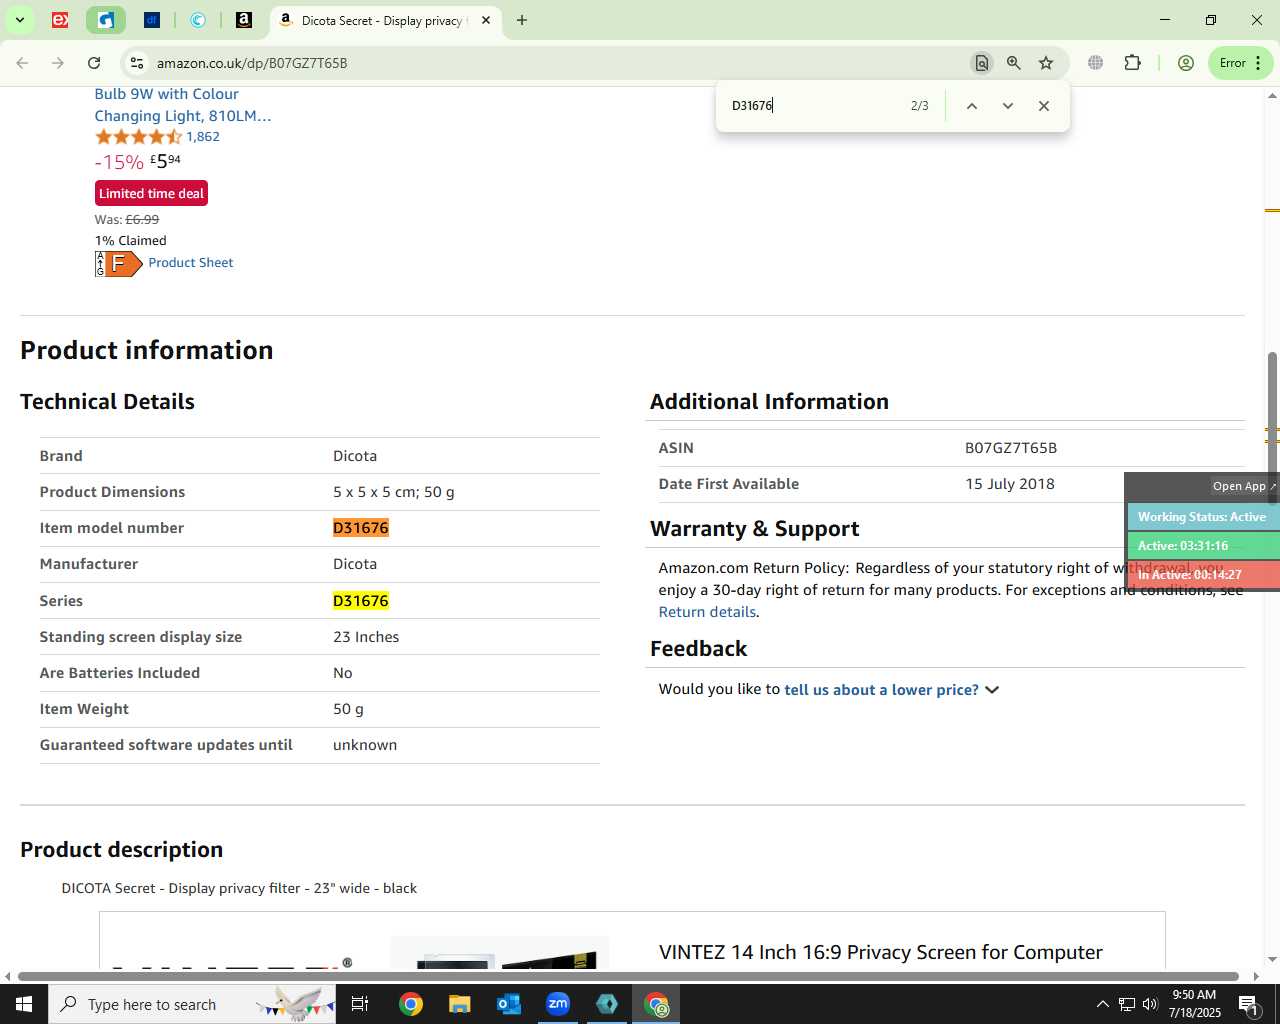The width and height of the screenshot is (1280, 1024).
Task: Open the notification center icon
Action: 1249,1004
